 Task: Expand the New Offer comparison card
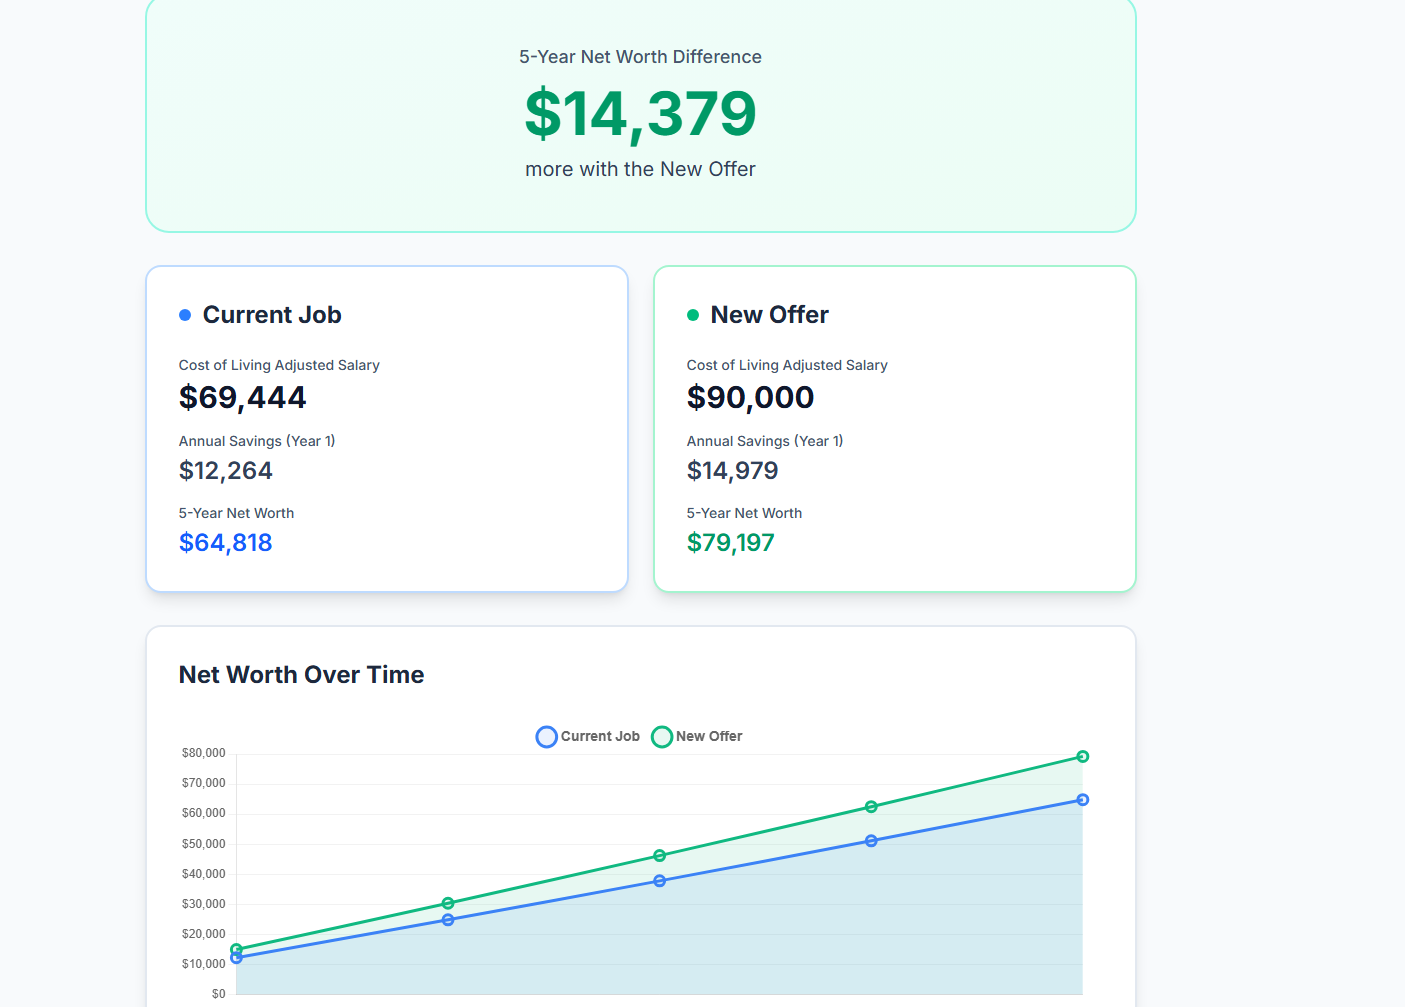[894, 427]
